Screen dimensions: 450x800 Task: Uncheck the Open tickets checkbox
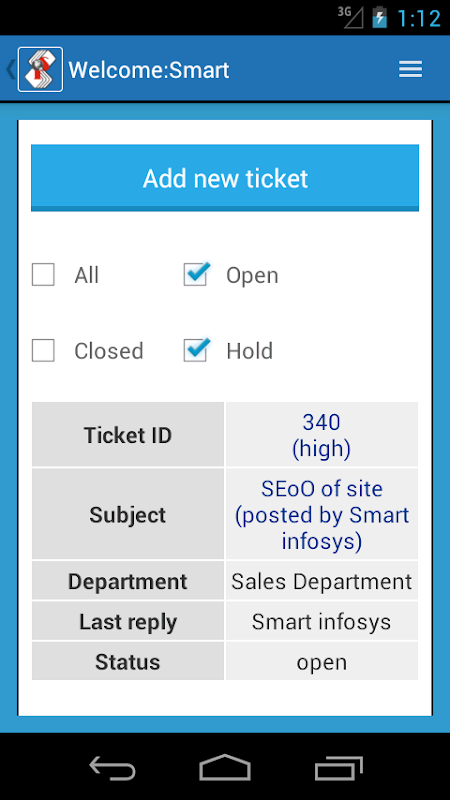[195, 274]
